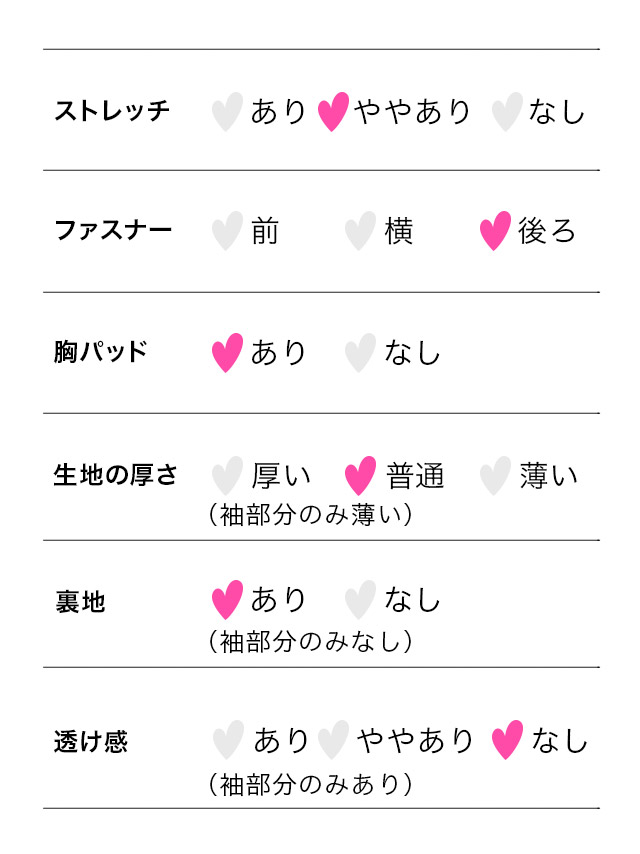Click the 透け感 row label
Screen dimensions: 640x854
(x=91, y=743)
